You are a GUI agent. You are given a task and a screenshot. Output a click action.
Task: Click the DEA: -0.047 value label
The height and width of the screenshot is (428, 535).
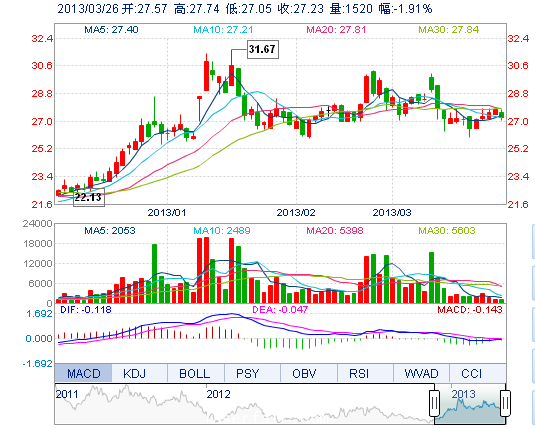tap(280, 310)
